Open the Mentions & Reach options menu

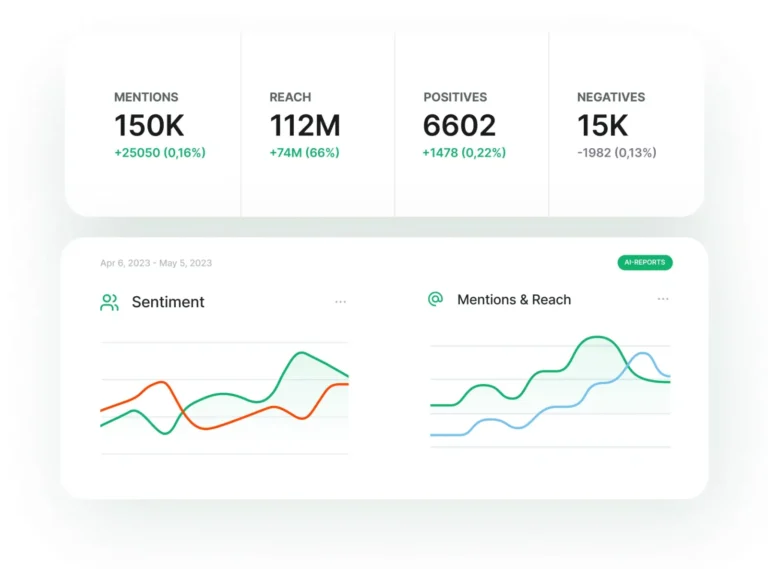click(x=663, y=299)
